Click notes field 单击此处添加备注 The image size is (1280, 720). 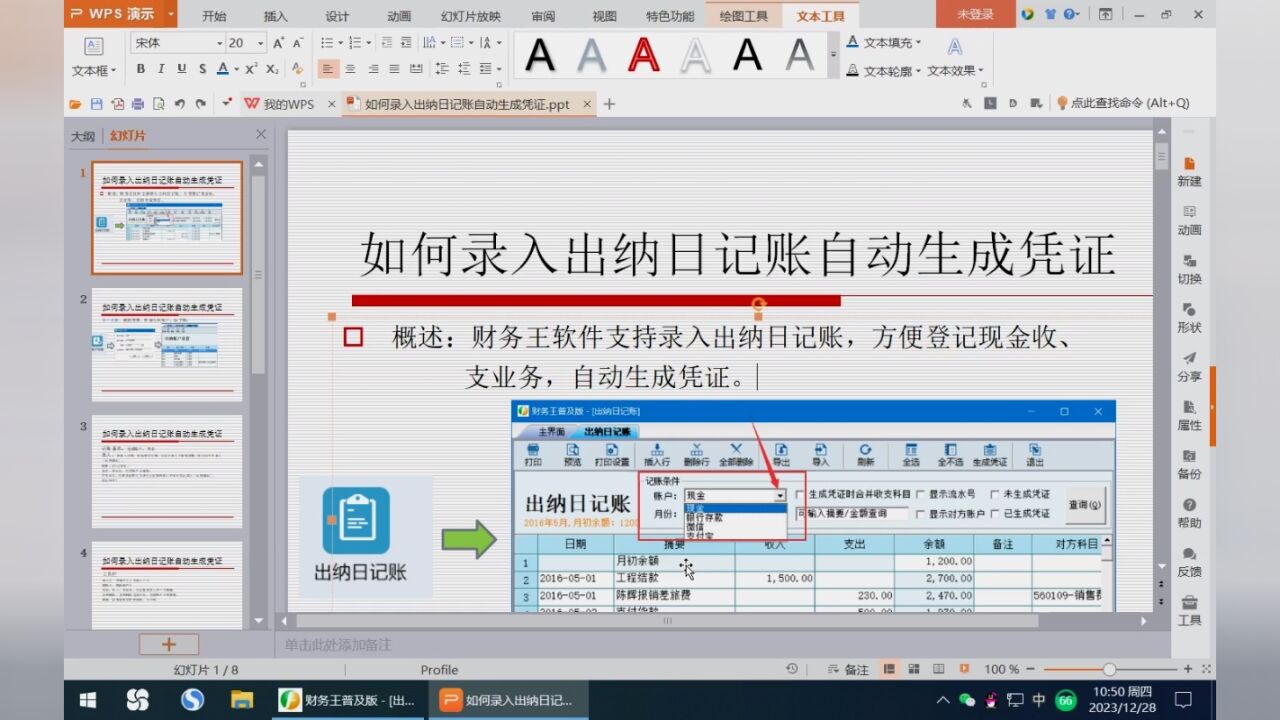point(338,645)
